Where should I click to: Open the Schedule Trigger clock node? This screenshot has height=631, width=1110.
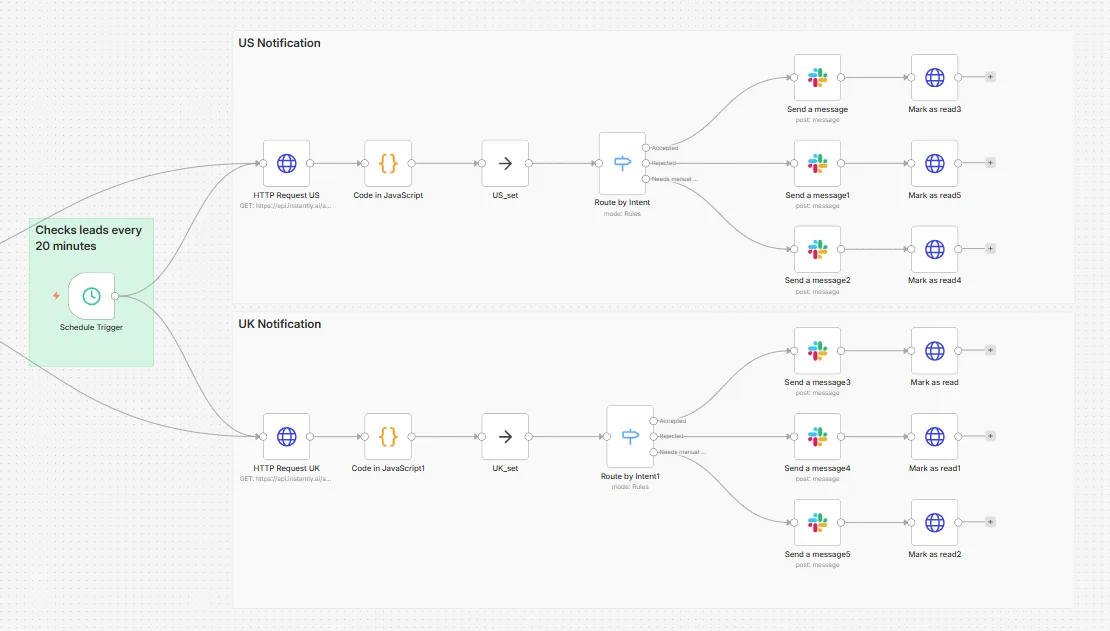tap(90, 296)
